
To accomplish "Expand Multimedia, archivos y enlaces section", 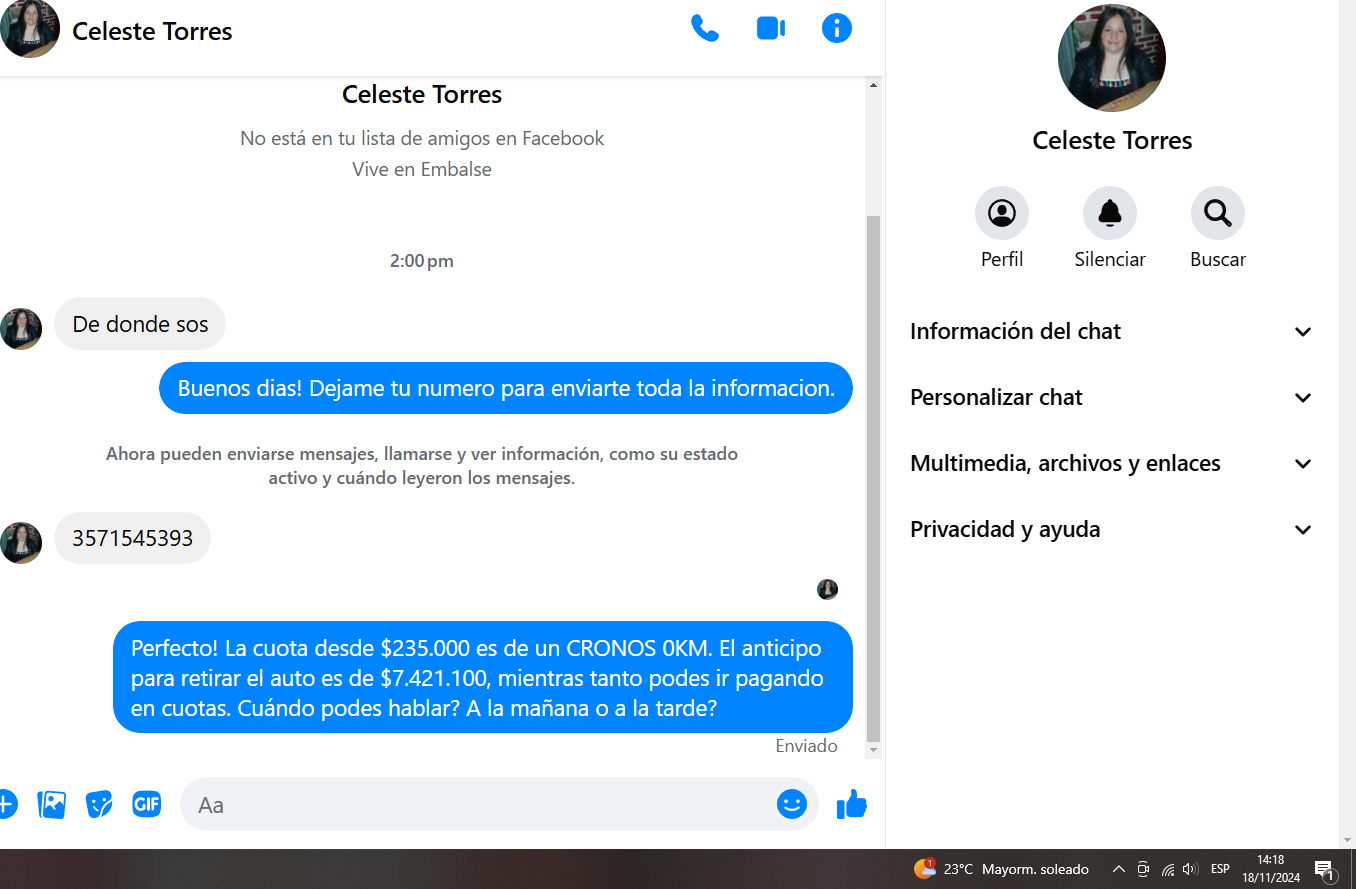I will tap(1111, 464).
